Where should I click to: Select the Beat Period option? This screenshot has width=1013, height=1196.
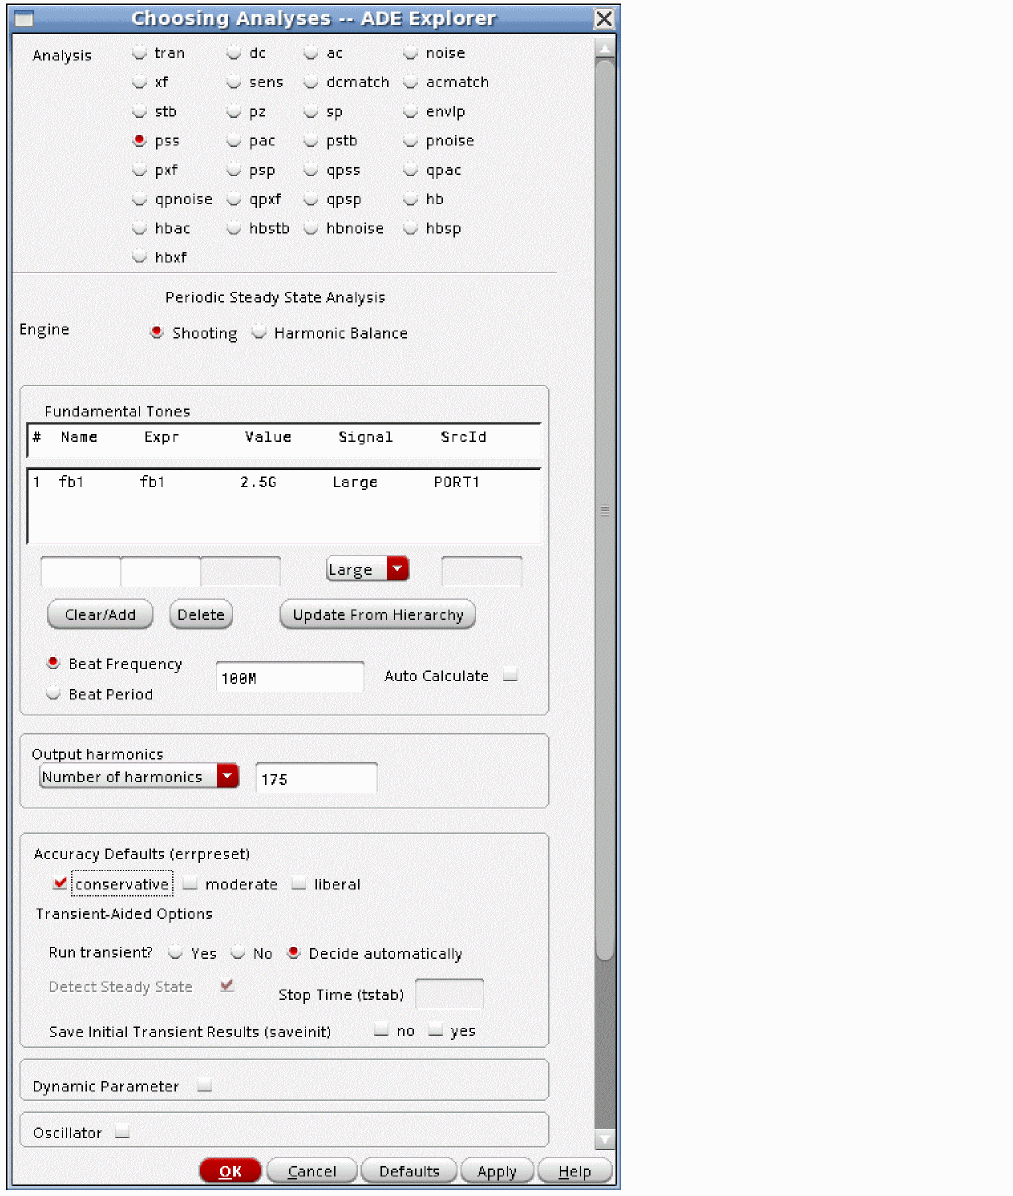point(54,694)
